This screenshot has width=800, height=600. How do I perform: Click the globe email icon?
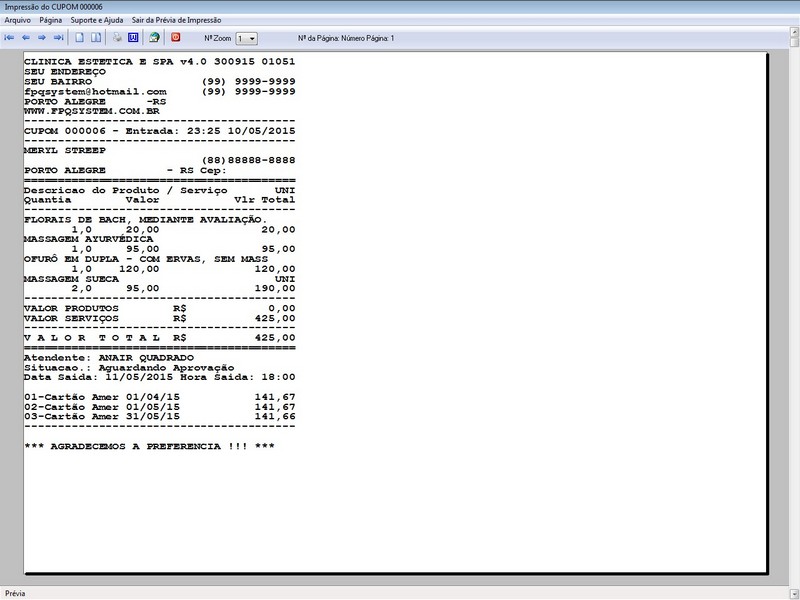coord(154,37)
